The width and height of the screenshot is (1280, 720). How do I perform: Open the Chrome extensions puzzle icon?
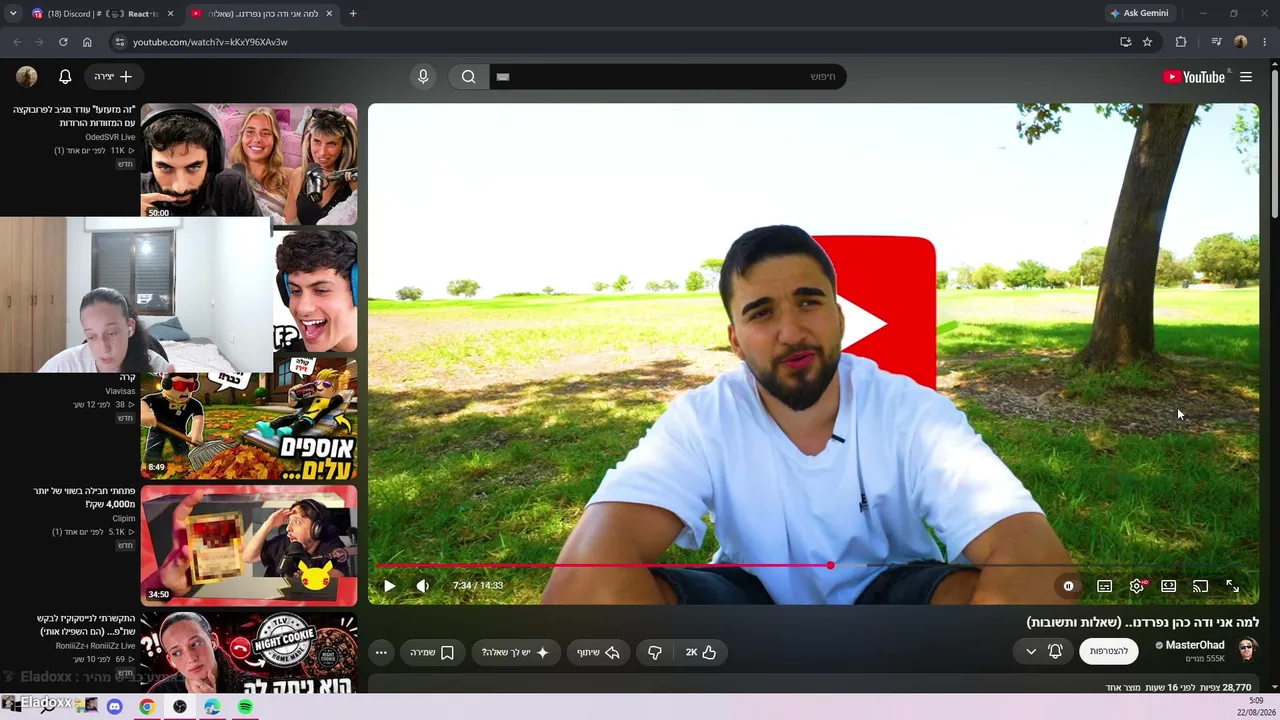[1181, 42]
